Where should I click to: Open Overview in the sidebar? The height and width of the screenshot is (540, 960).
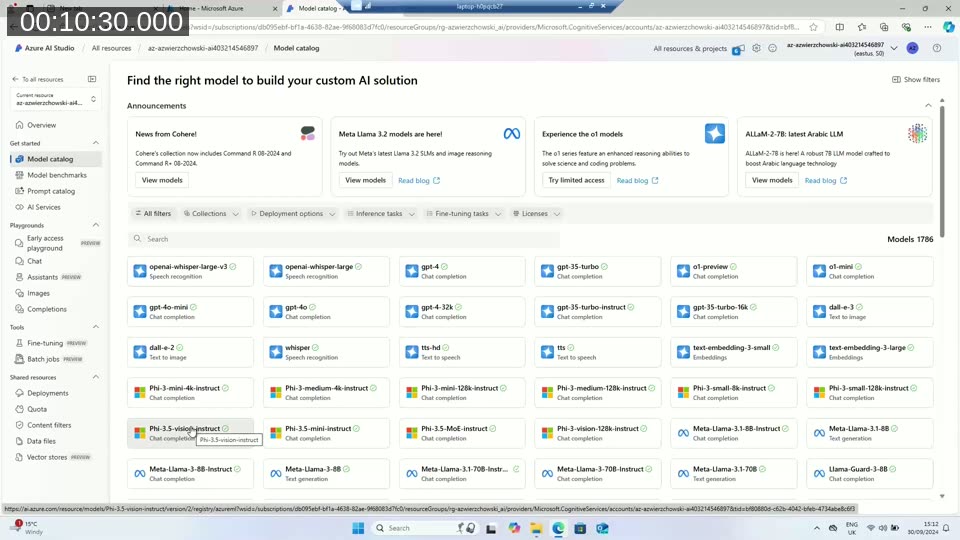[41, 125]
